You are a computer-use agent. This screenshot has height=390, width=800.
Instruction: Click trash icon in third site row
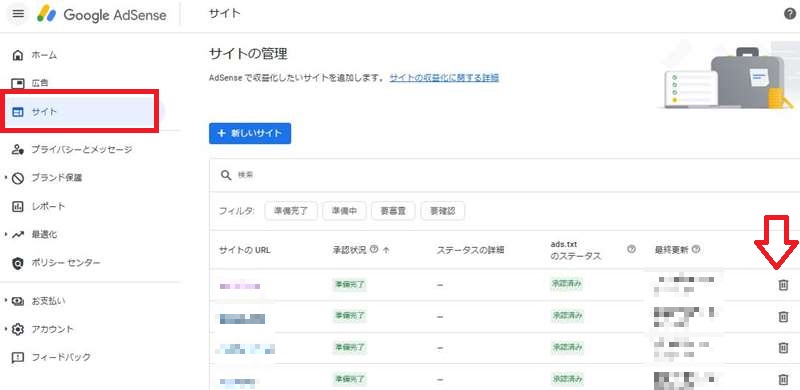(x=783, y=348)
